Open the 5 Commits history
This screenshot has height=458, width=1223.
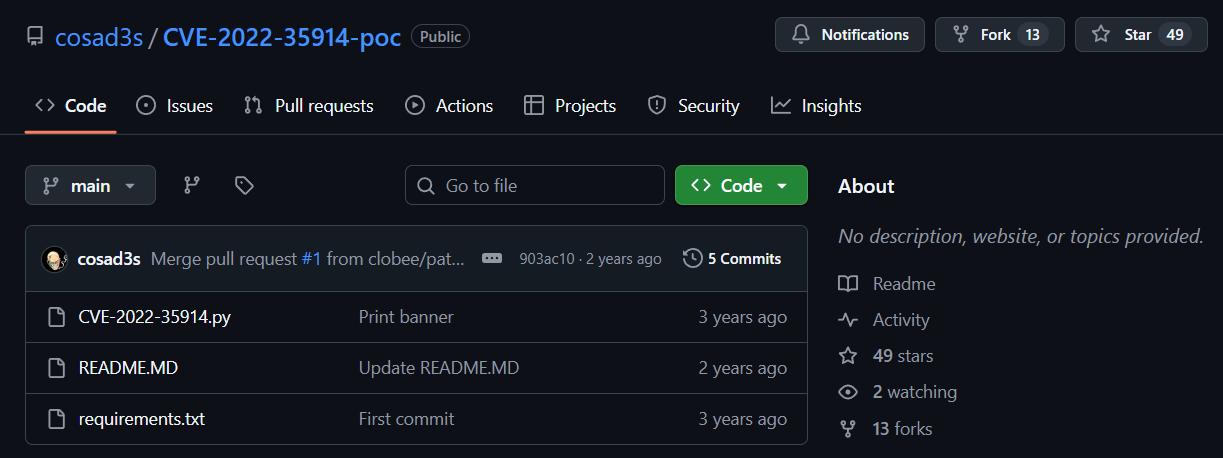click(x=732, y=259)
